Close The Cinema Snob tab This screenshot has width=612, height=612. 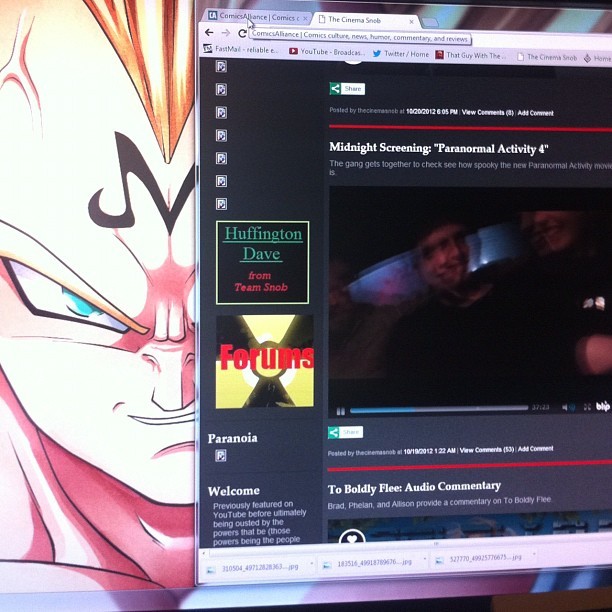coord(411,22)
